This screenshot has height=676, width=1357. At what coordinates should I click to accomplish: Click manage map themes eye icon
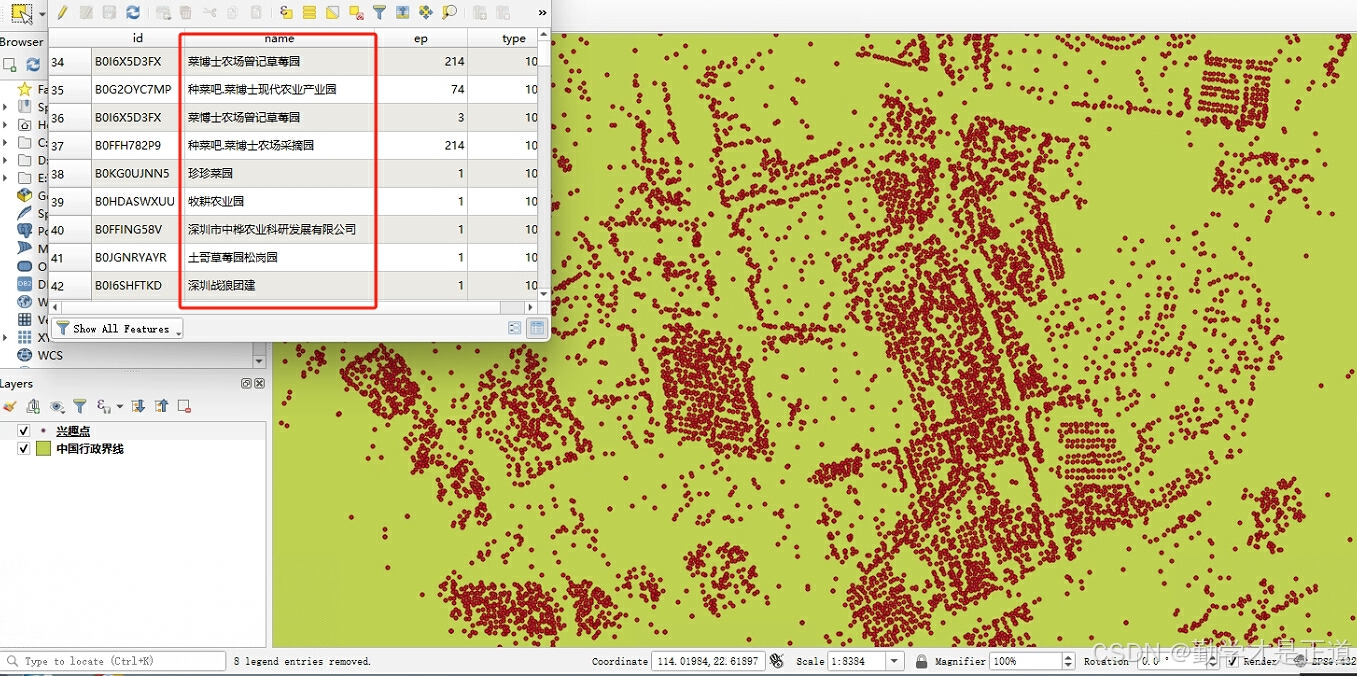[x=57, y=406]
